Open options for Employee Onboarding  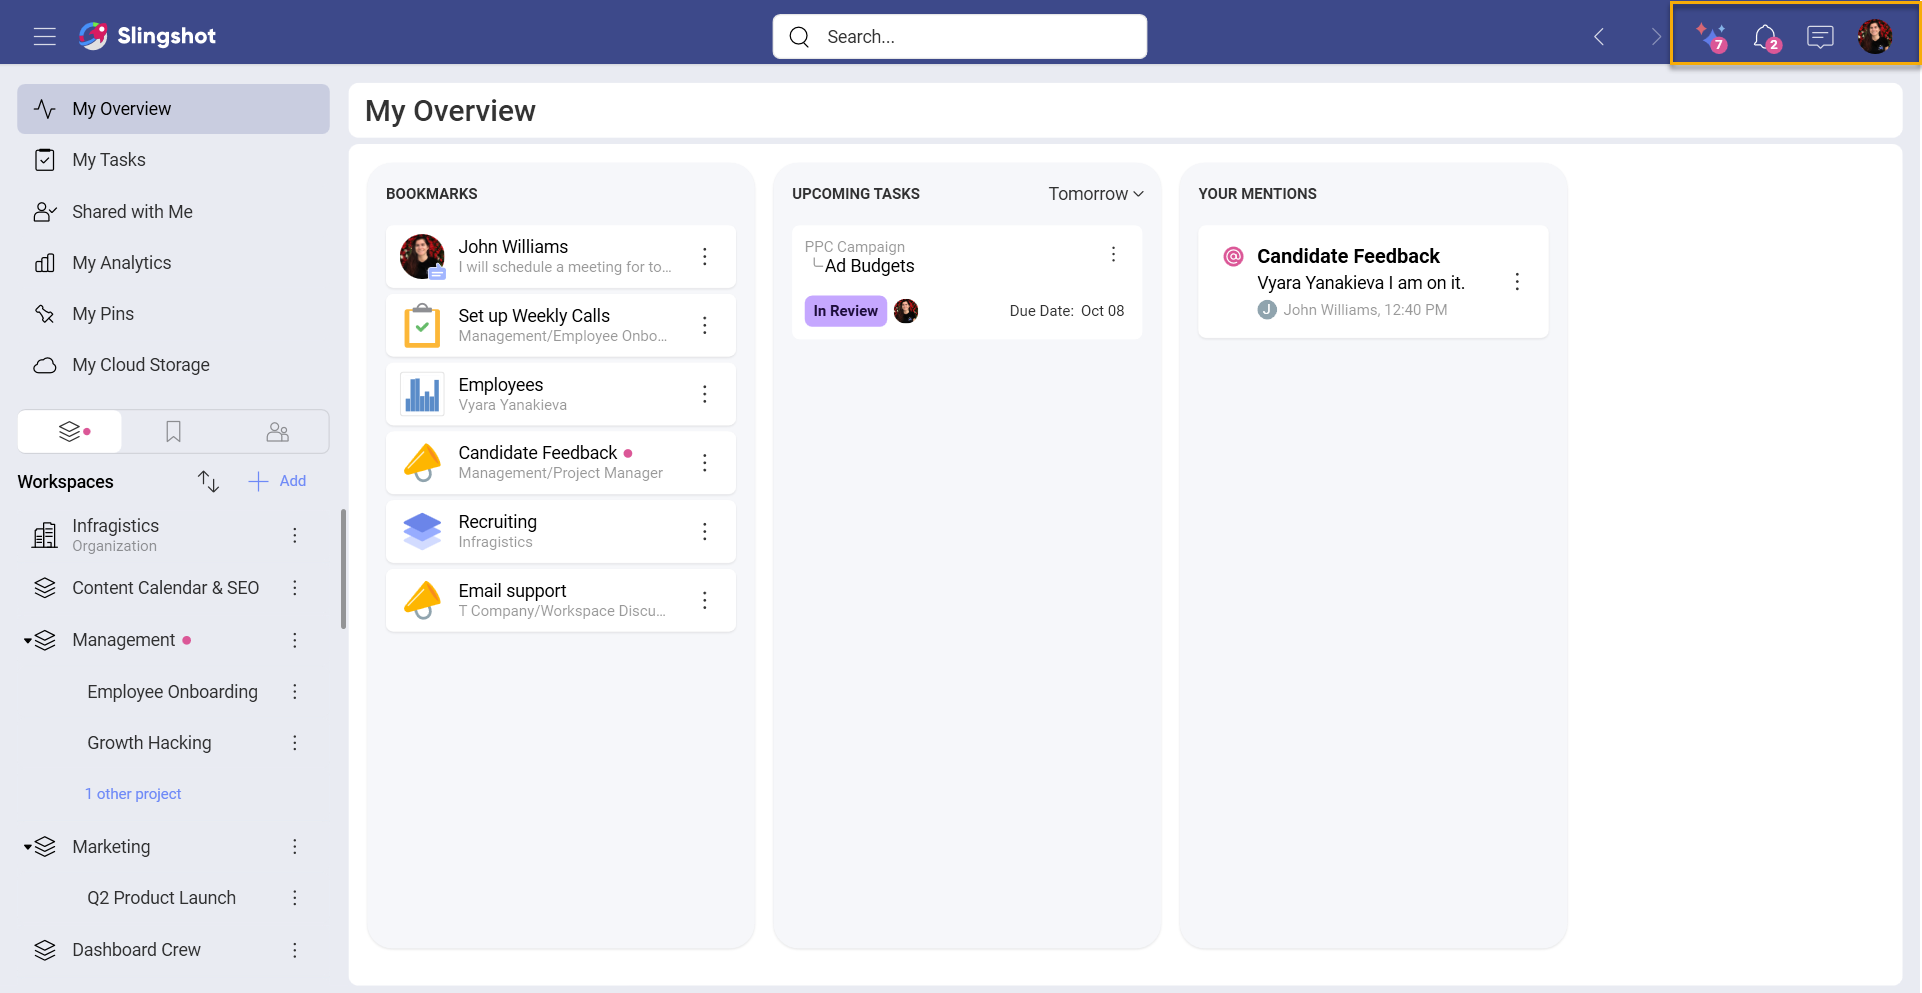click(295, 692)
